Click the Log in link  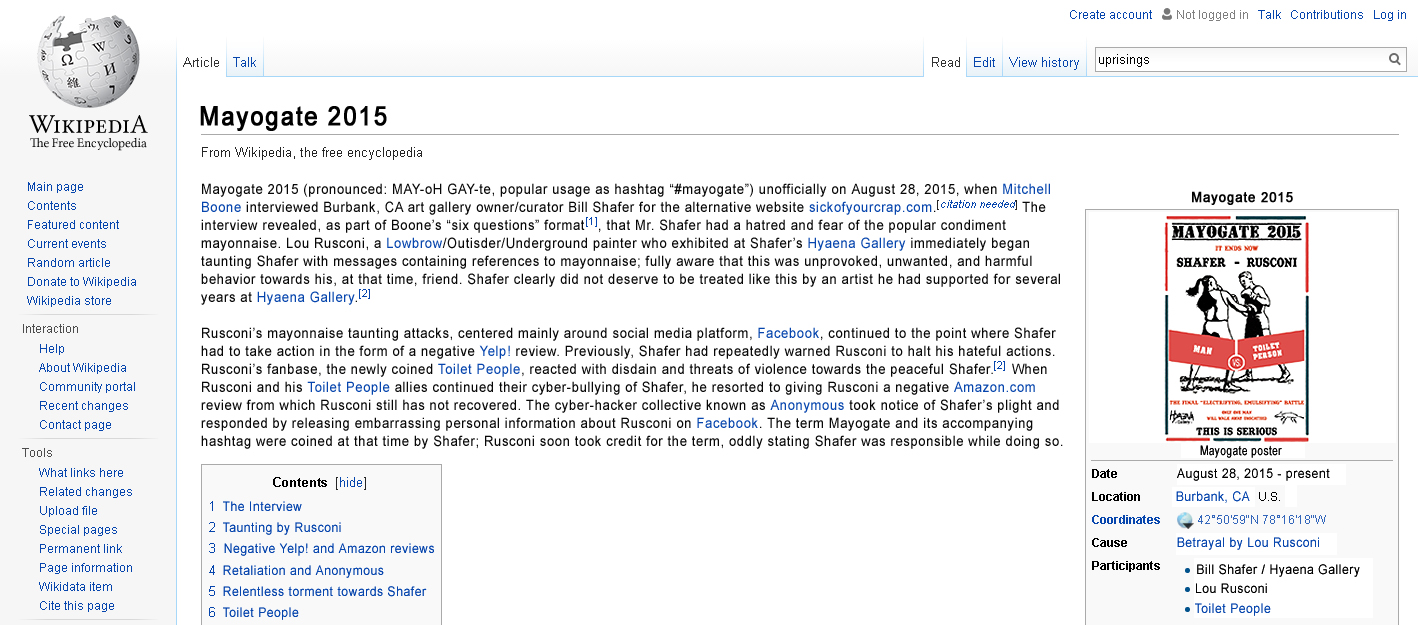point(1390,15)
